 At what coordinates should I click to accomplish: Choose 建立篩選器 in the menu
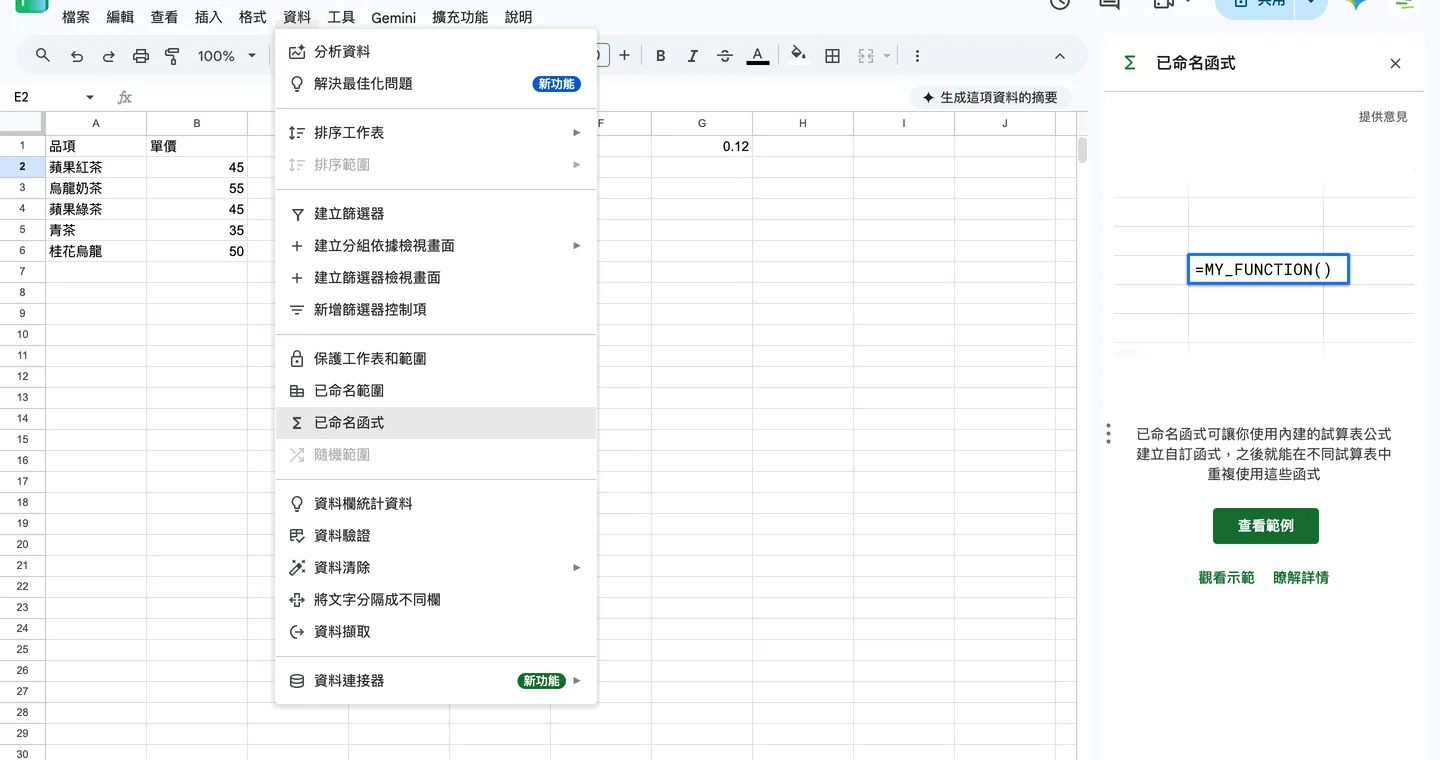tap(436, 213)
